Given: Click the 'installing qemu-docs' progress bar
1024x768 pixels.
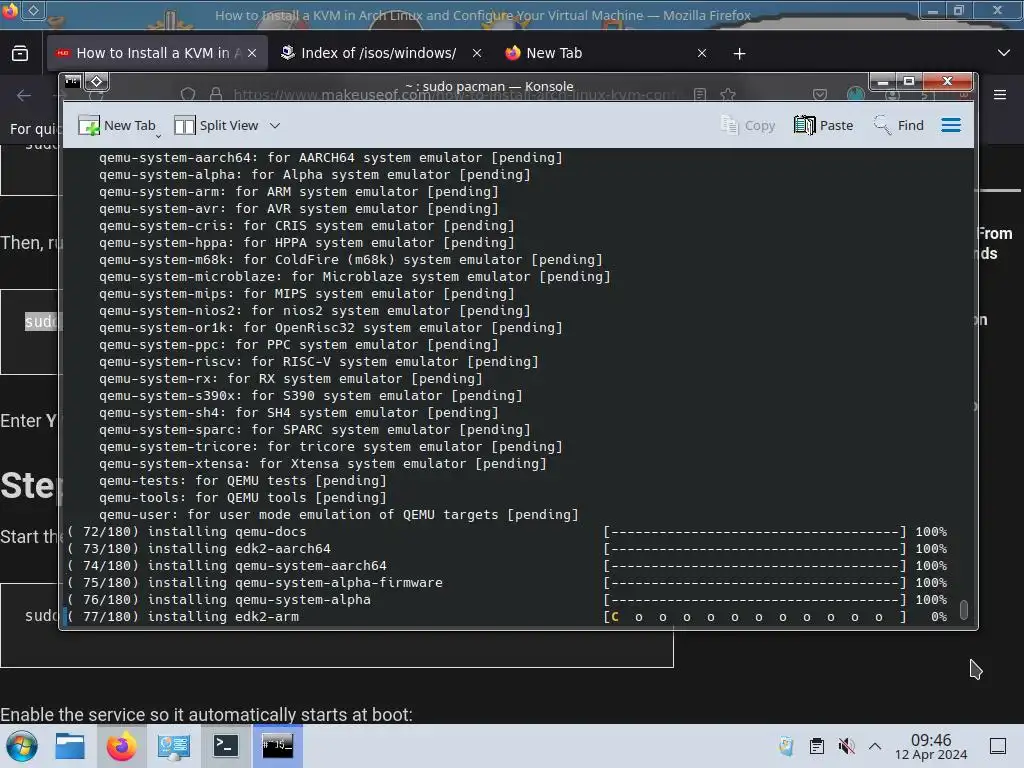Looking at the screenshot, I should pos(755,532).
